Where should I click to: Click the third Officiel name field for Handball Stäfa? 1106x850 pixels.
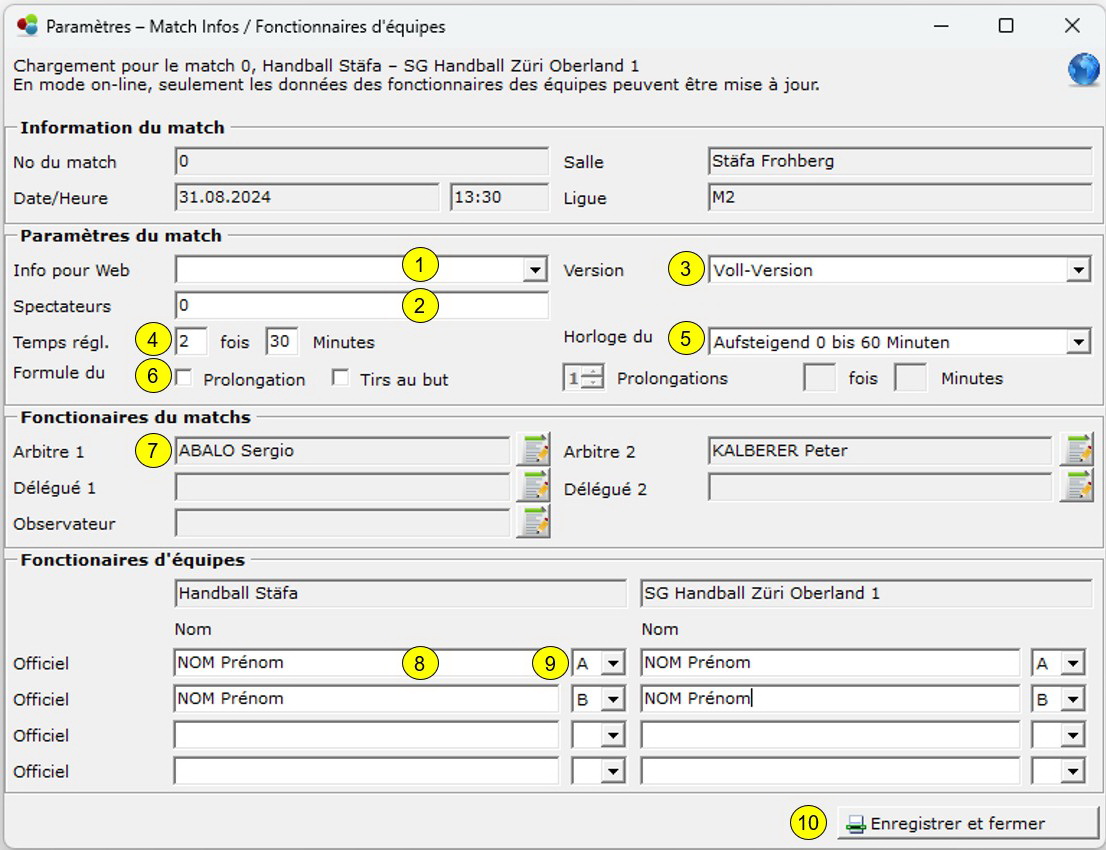[x=365, y=735]
